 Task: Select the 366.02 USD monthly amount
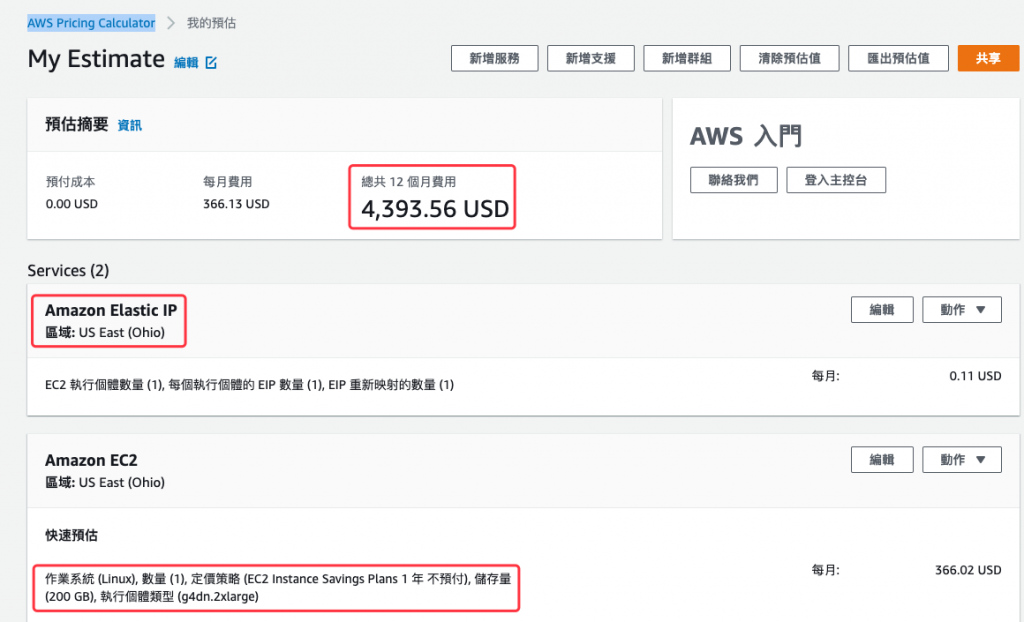tap(968, 570)
